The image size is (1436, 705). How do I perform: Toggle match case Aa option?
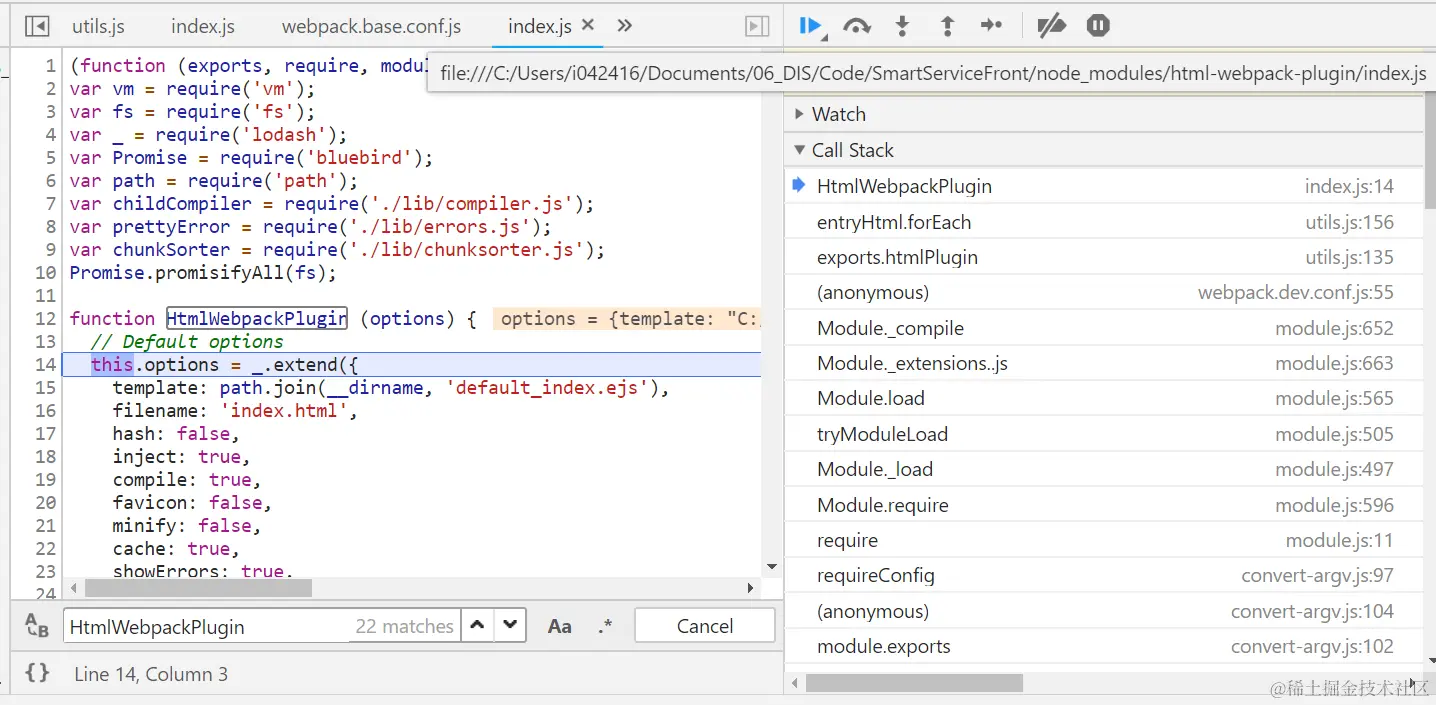560,627
